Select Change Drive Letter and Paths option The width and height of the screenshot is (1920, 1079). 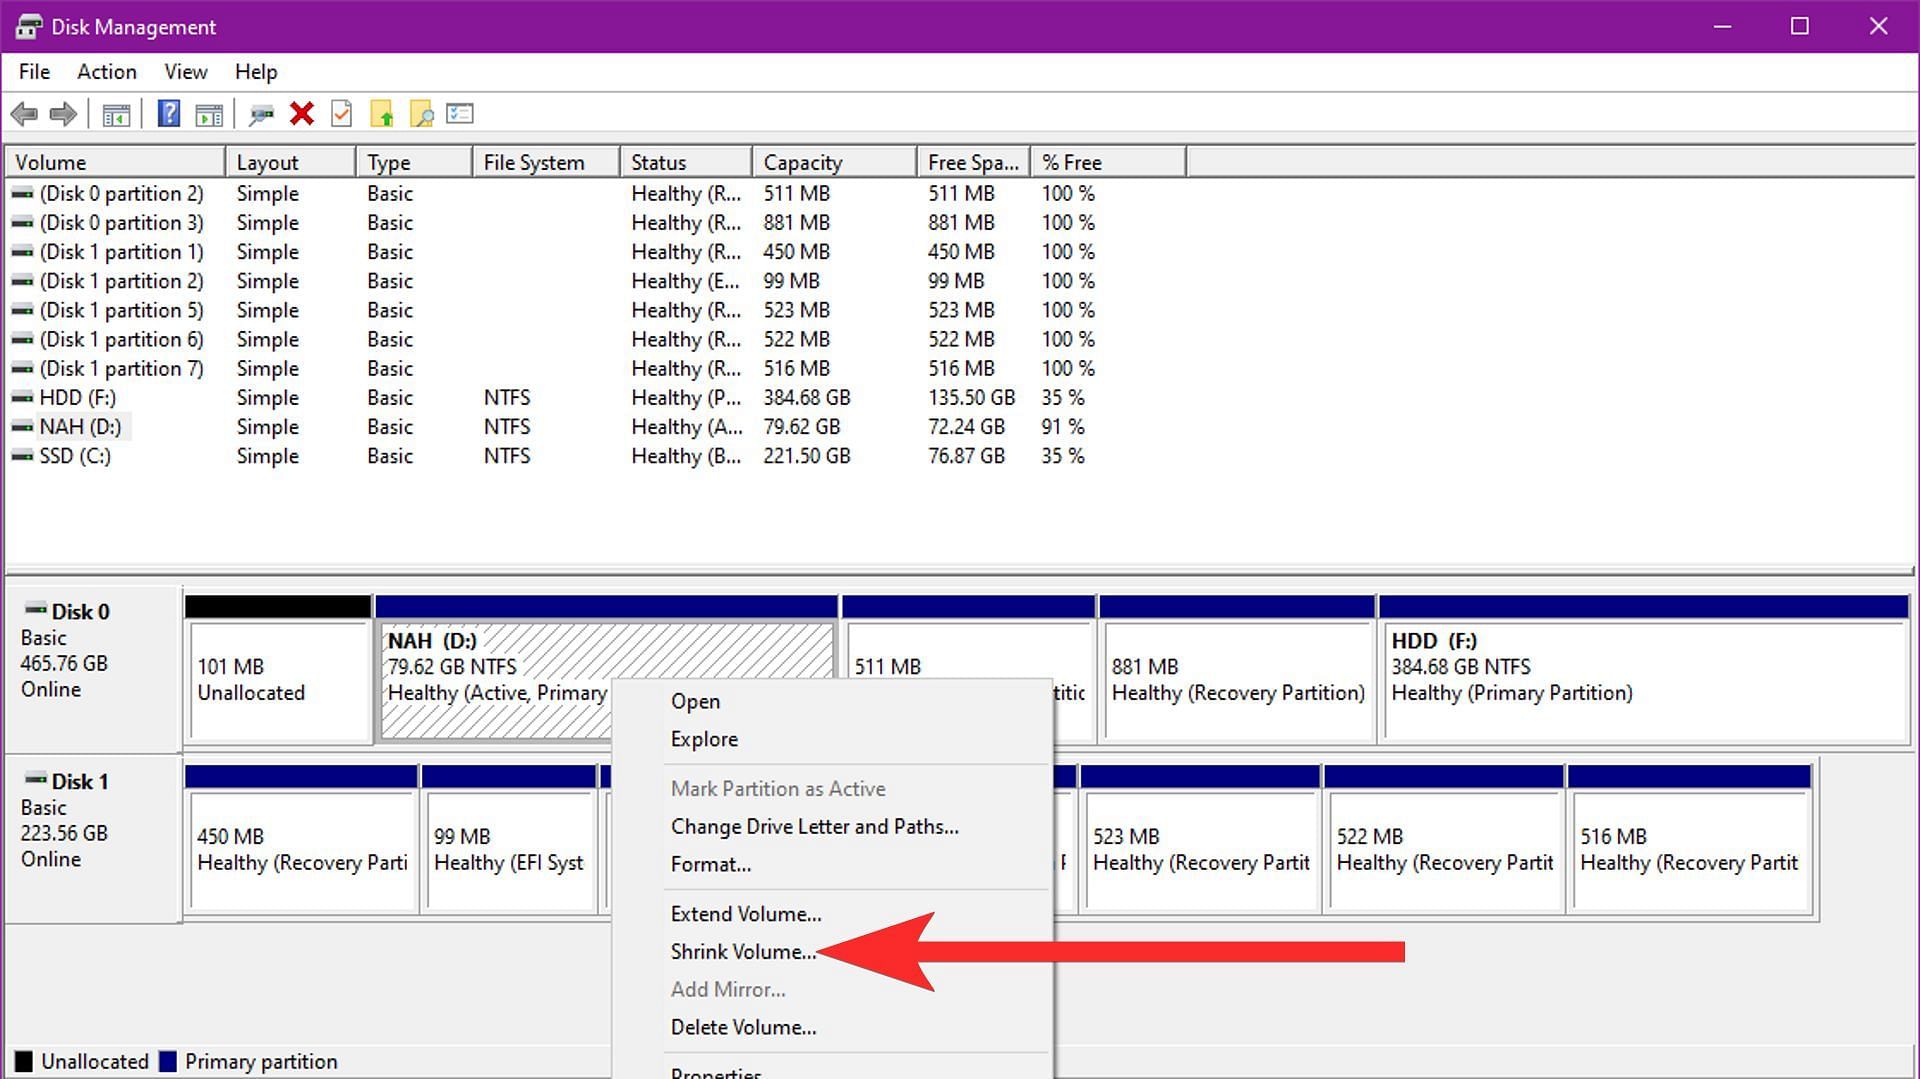pyautogui.click(x=832, y=827)
